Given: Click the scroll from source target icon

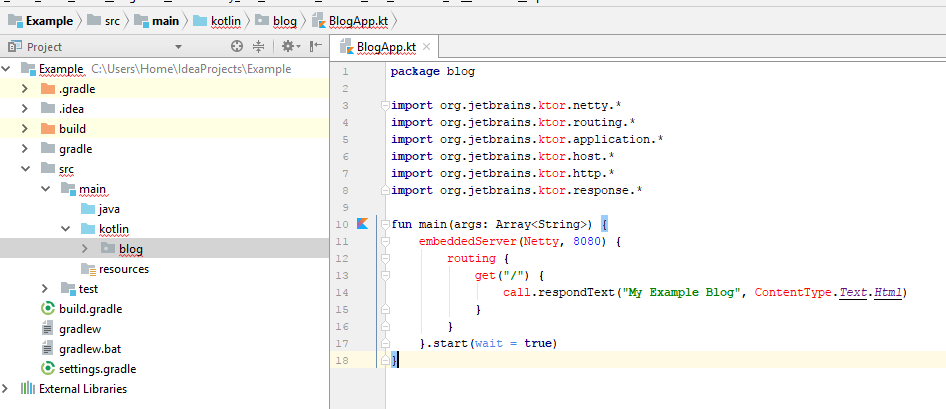Looking at the screenshot, I should coord(237,46).
